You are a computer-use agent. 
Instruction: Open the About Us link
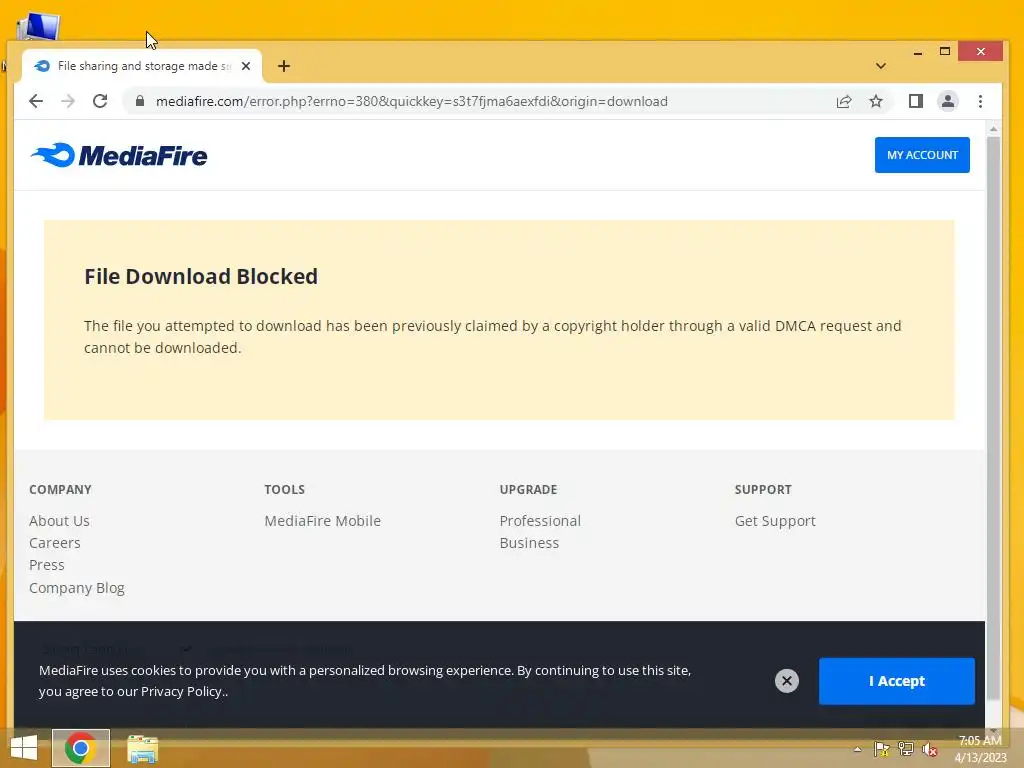coord(59,521)
